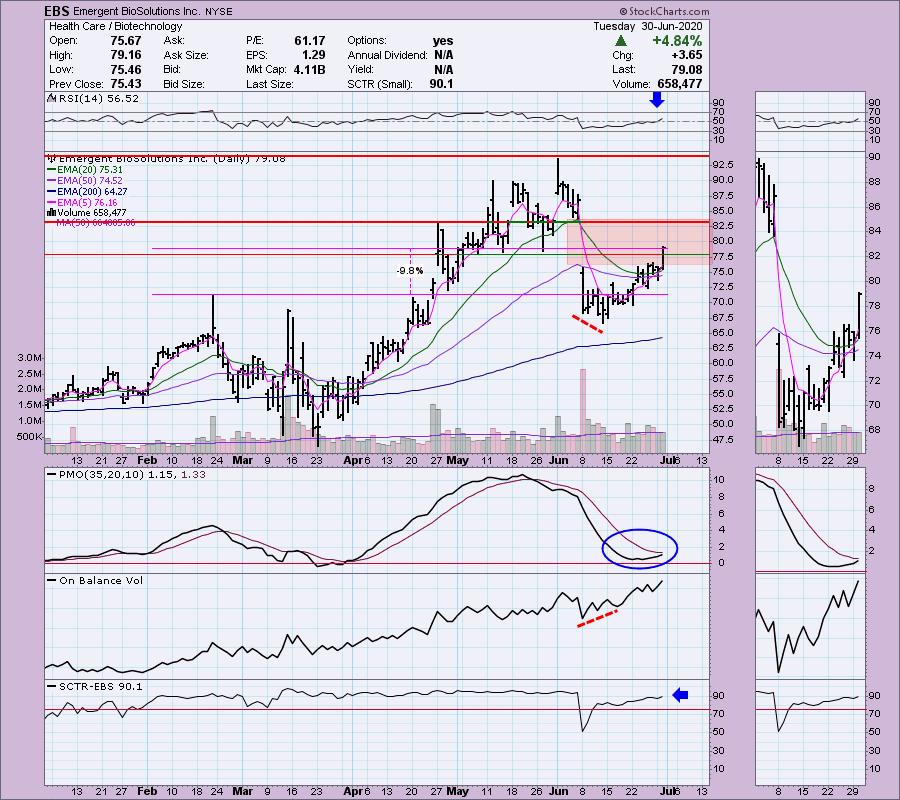Click the 3.0M volume axis label
Image resolution: width=900 pixels, height=800 pixels.
(30, 358)
